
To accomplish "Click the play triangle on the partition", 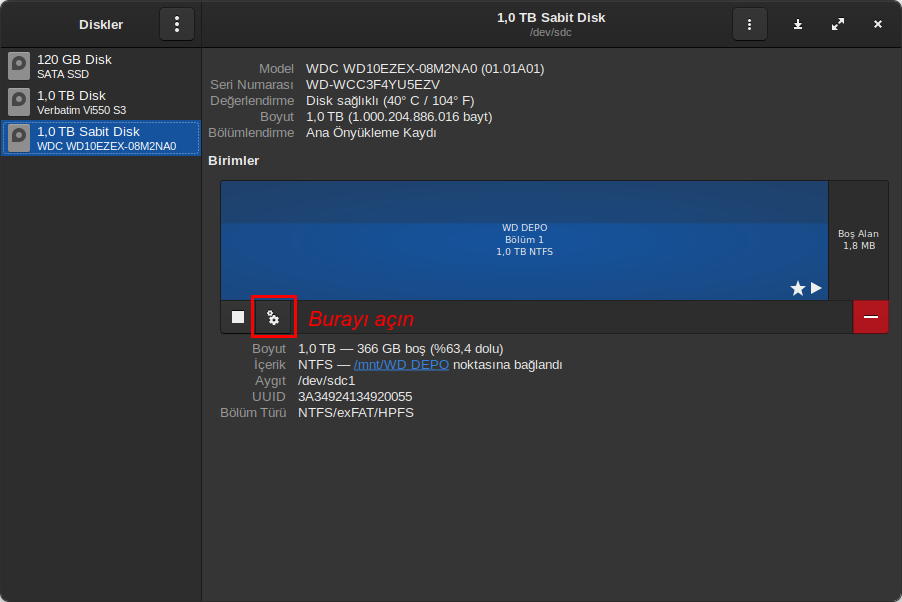I will (x=816, y=288).
